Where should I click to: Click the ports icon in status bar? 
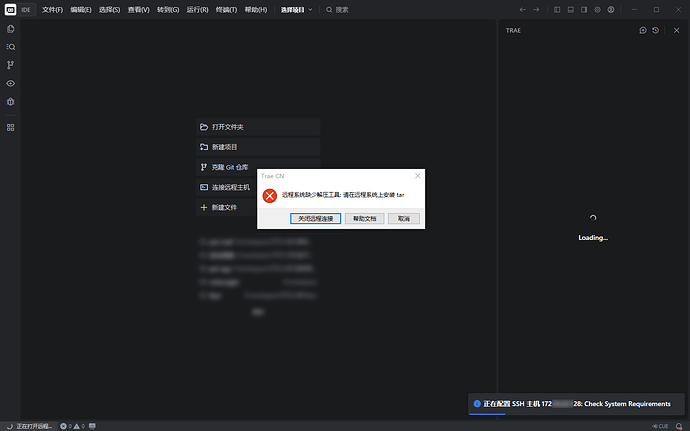click(92, 426)
